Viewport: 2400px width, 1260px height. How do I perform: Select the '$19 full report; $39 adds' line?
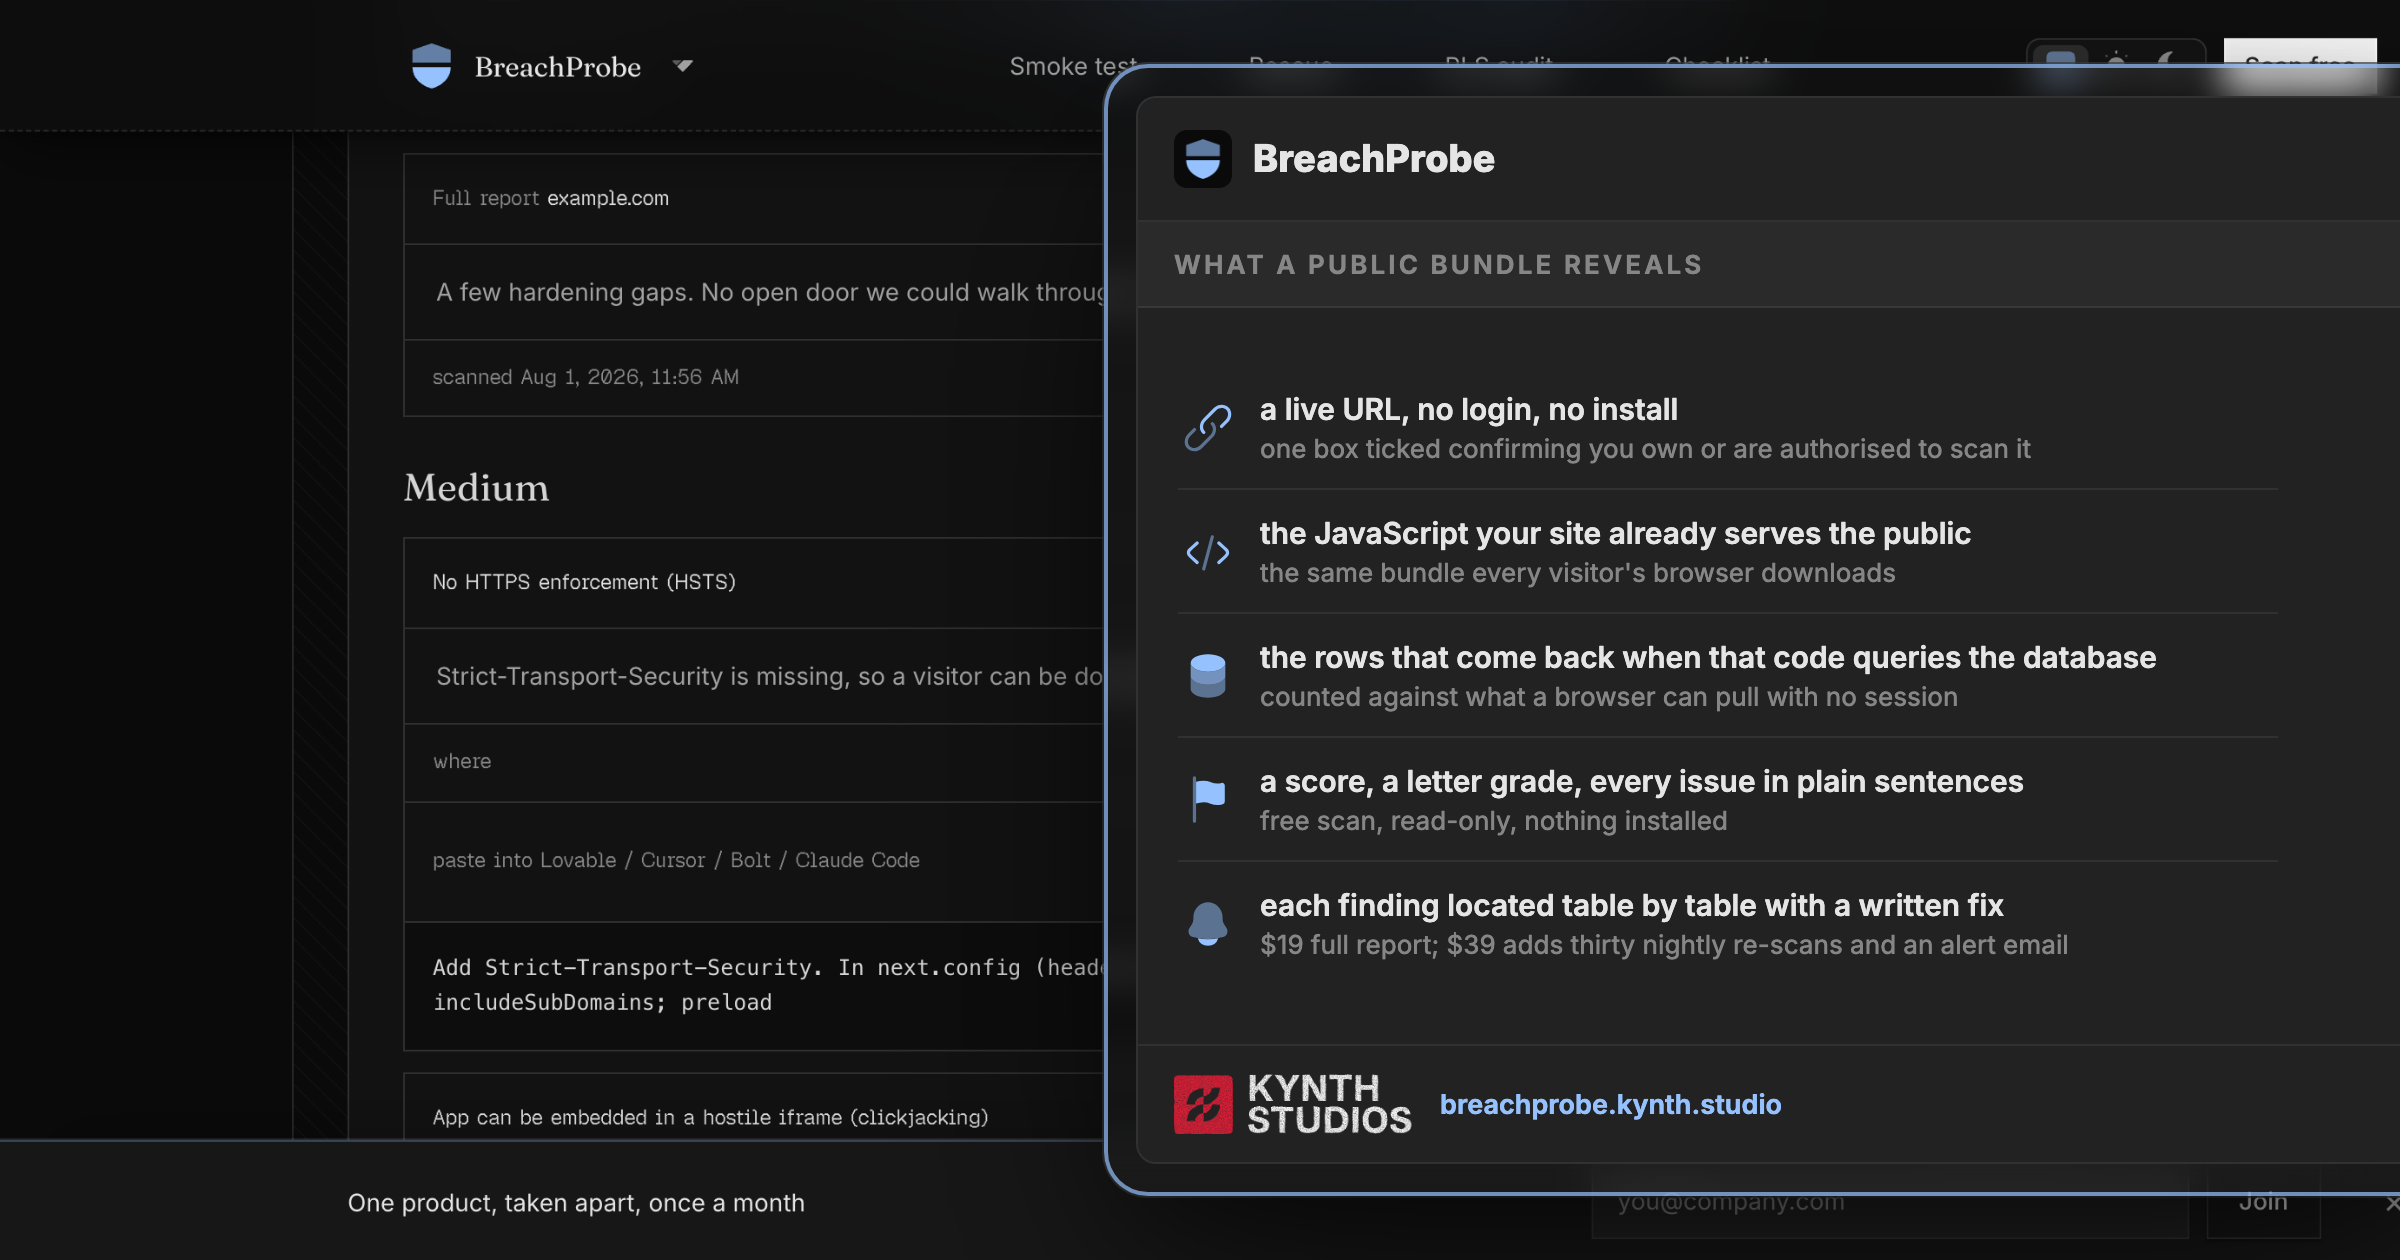coord(1664,945)
